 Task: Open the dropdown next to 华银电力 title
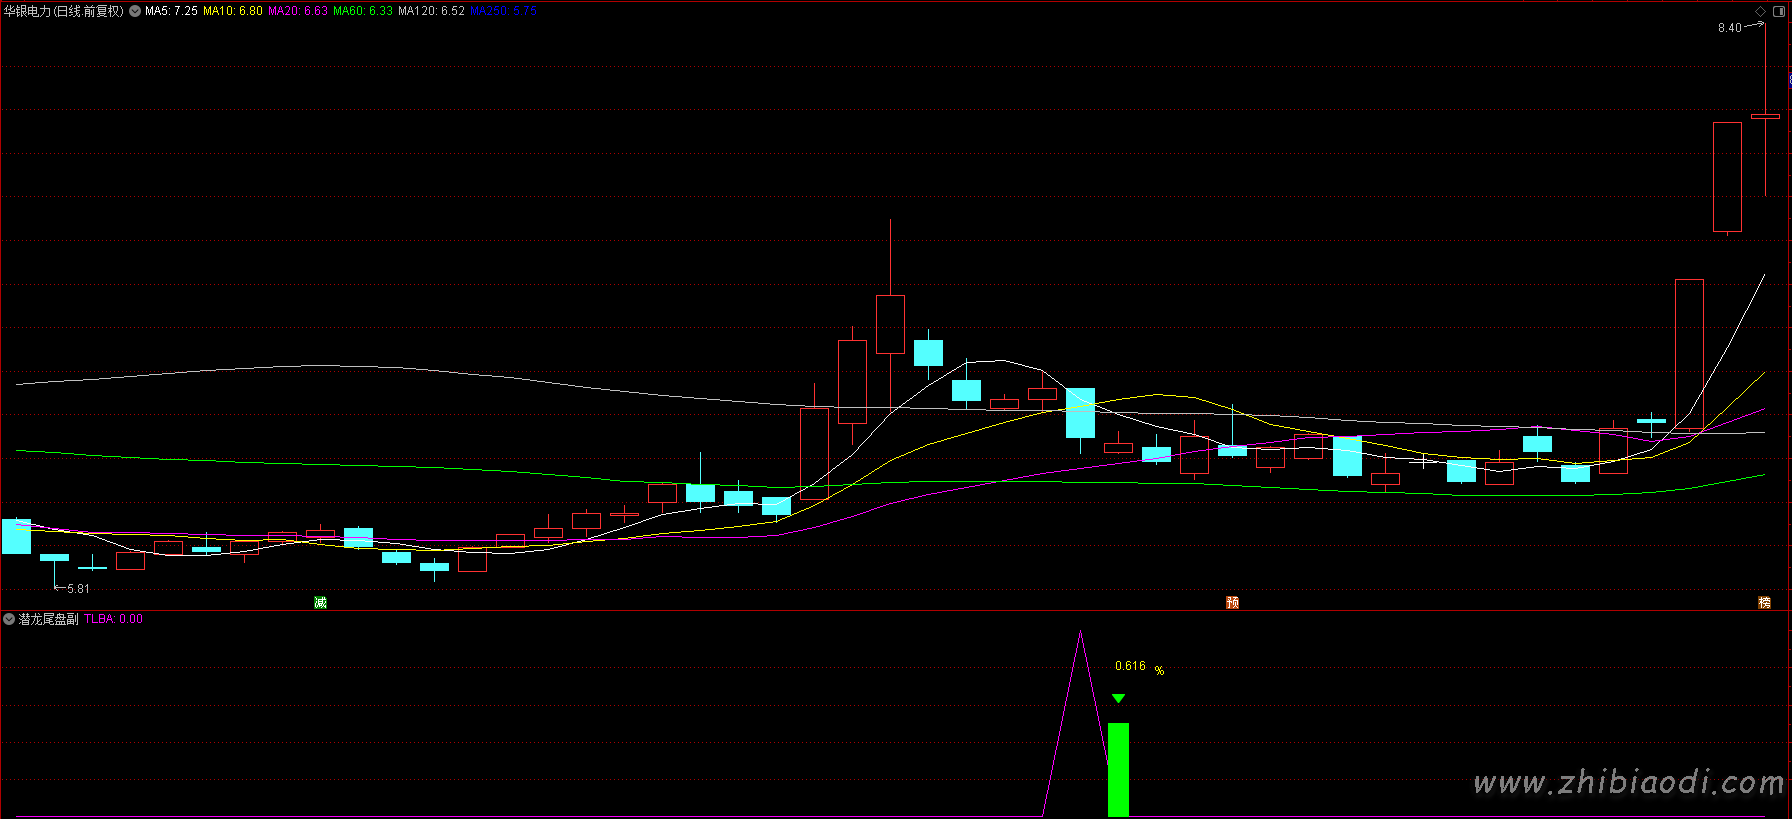135,11
